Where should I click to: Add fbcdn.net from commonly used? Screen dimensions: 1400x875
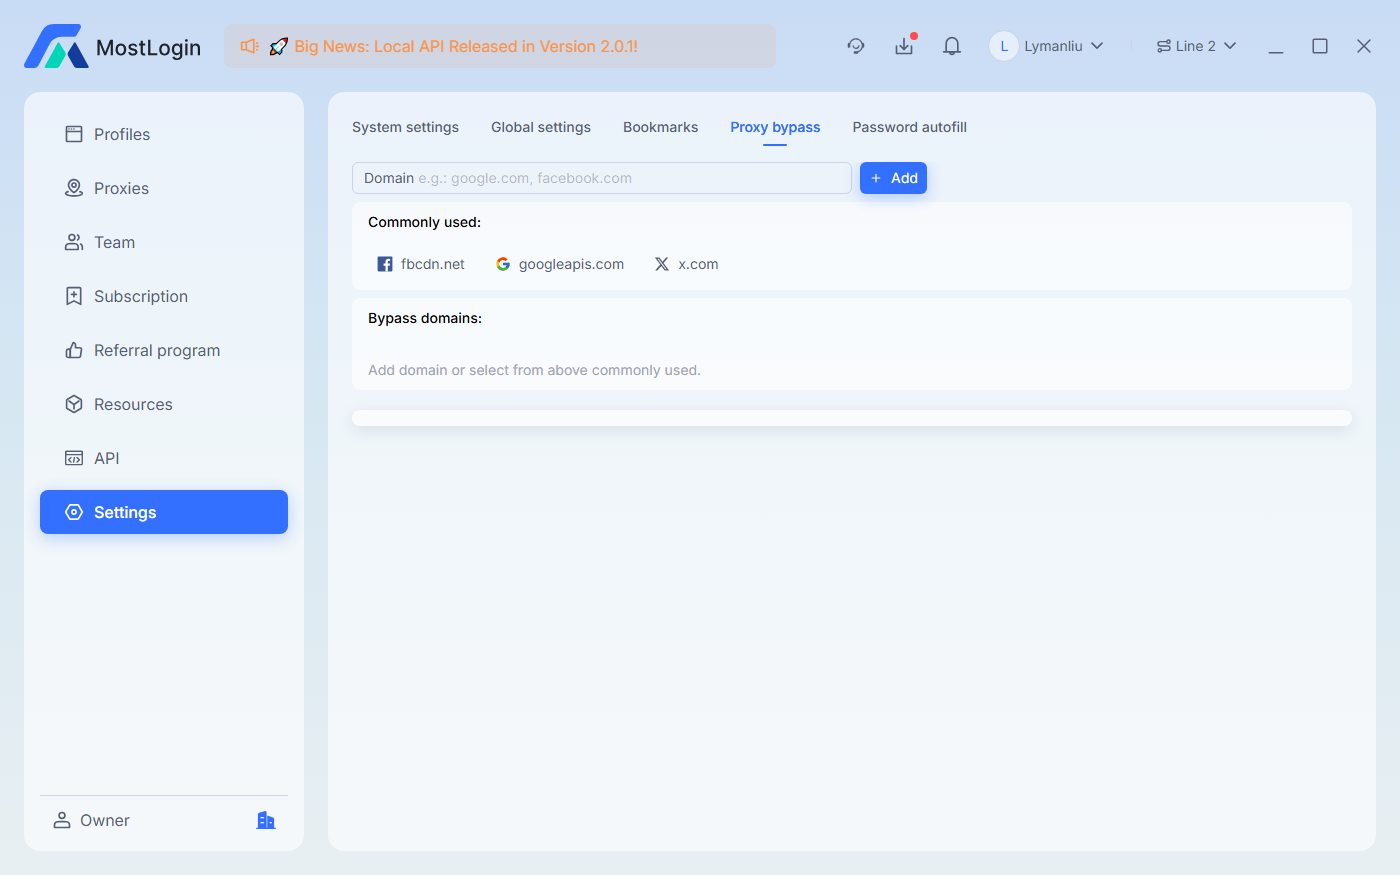pos(421,264)
